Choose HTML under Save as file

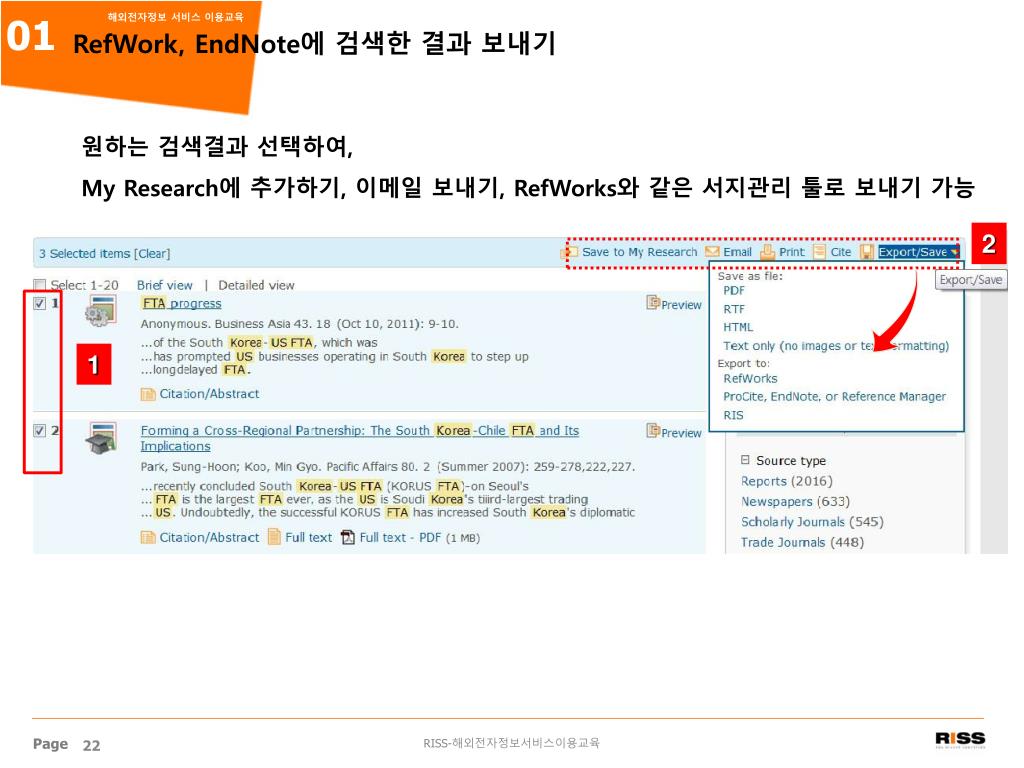(738, 327)
